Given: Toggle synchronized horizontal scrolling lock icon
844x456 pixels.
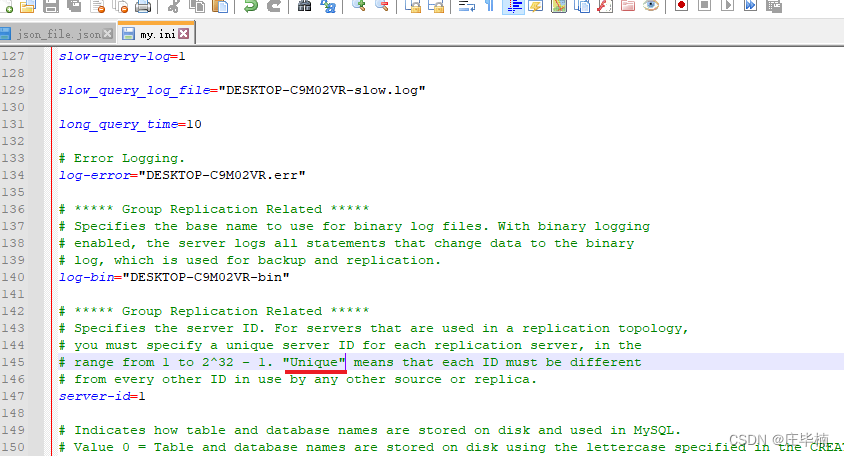Looking at the screenshot, I should tap(437, 5).
